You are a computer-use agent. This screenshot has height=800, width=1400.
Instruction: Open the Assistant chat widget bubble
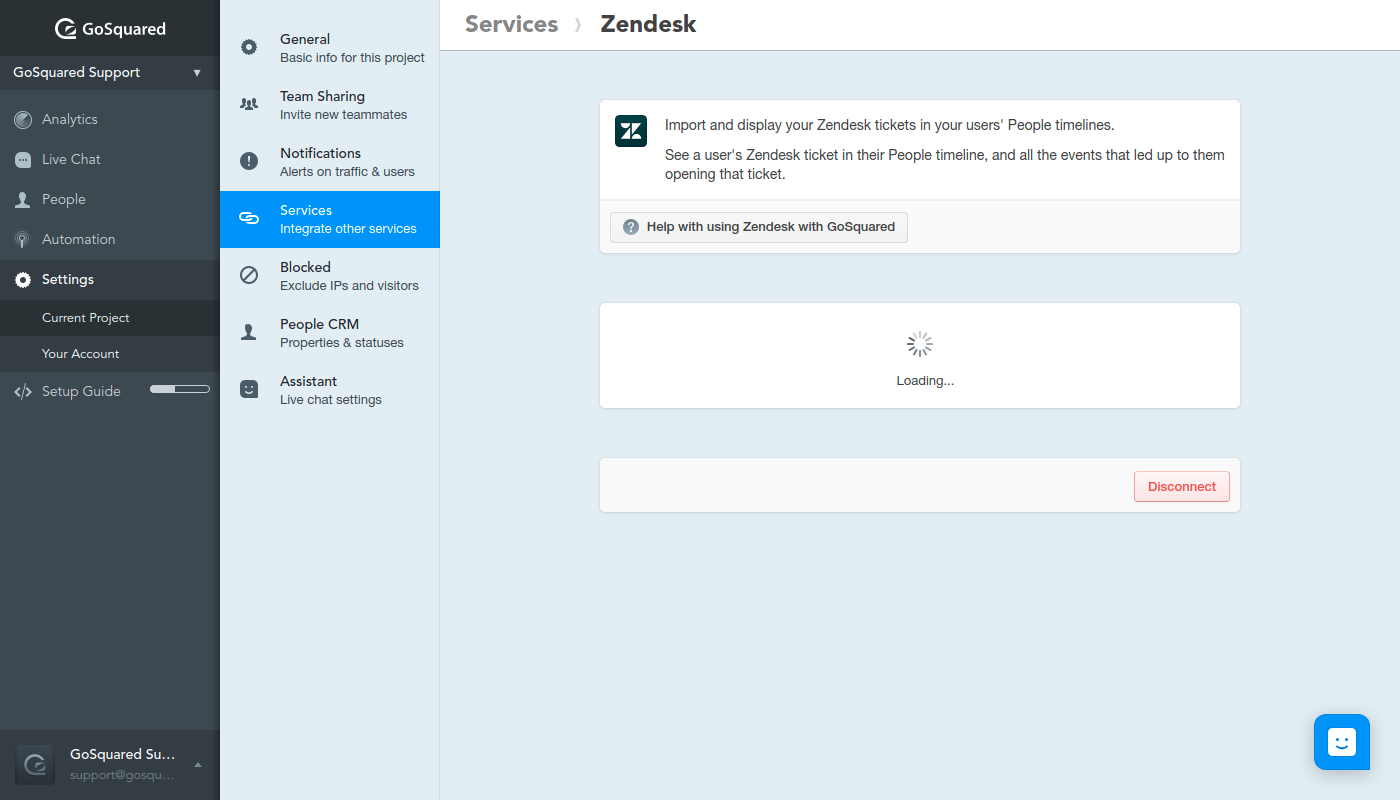1341,742
